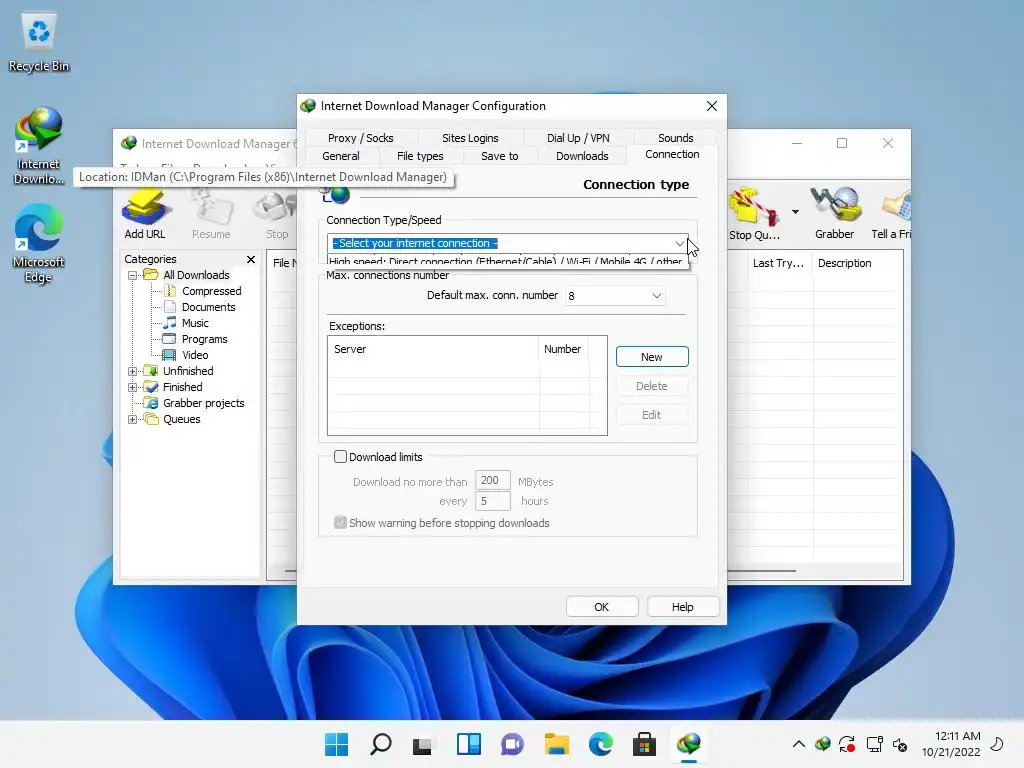Close the Categories panel
The image size is (1024, 768).
coord(251,259)
